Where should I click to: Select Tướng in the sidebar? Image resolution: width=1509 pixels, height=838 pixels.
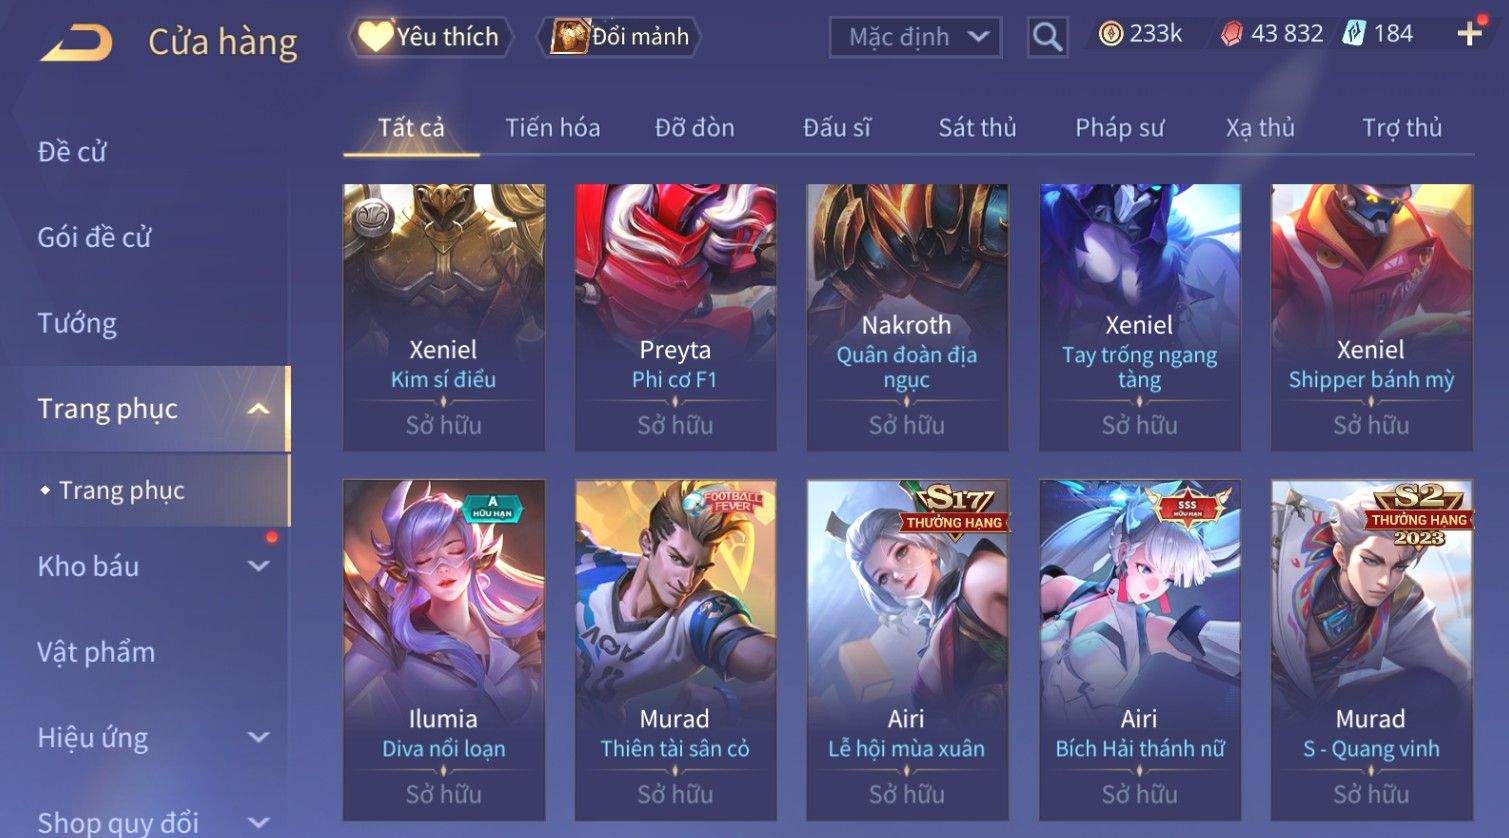tap(77, 323)
